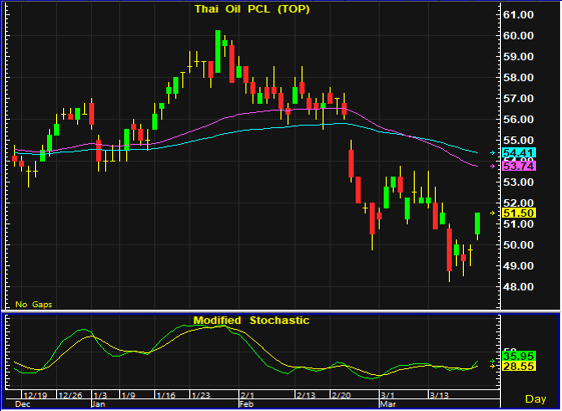Click the cyan arrow beside the 54.41 tag
Screen dimensions: 562x411
pyautogui.click(x=492, y=153)
